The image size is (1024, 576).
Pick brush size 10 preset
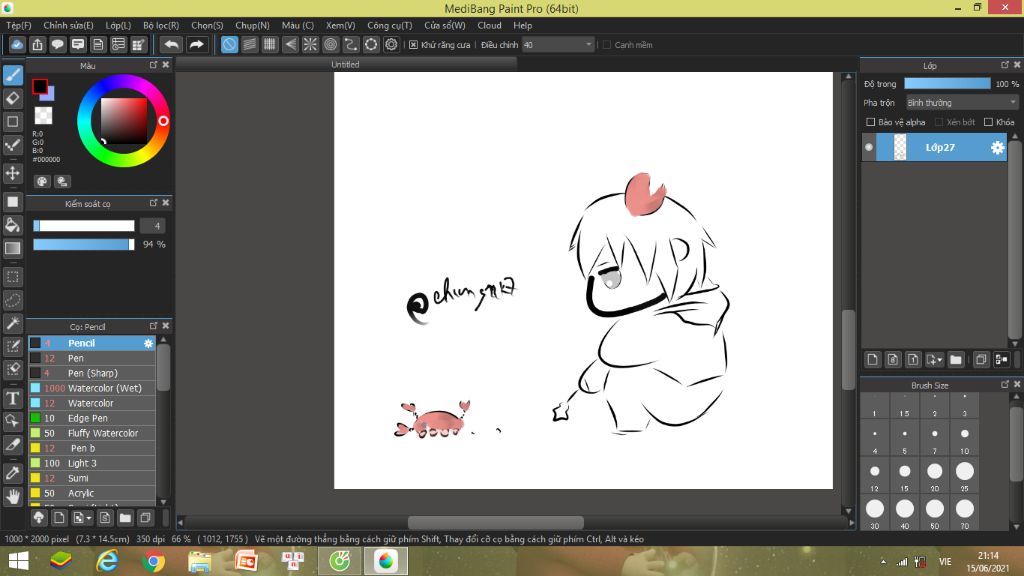pos(965,439)
